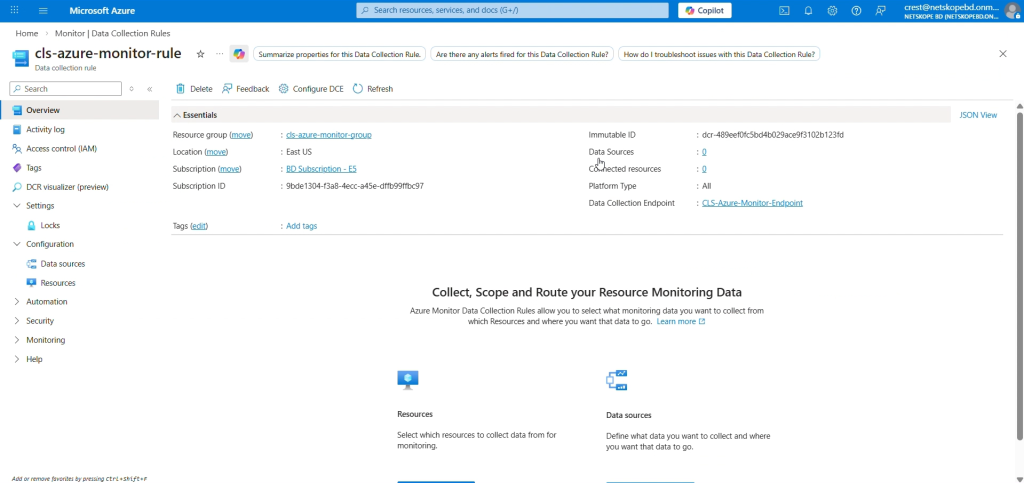
Task: Click the Connected resources count link
Action: (704, 169)
